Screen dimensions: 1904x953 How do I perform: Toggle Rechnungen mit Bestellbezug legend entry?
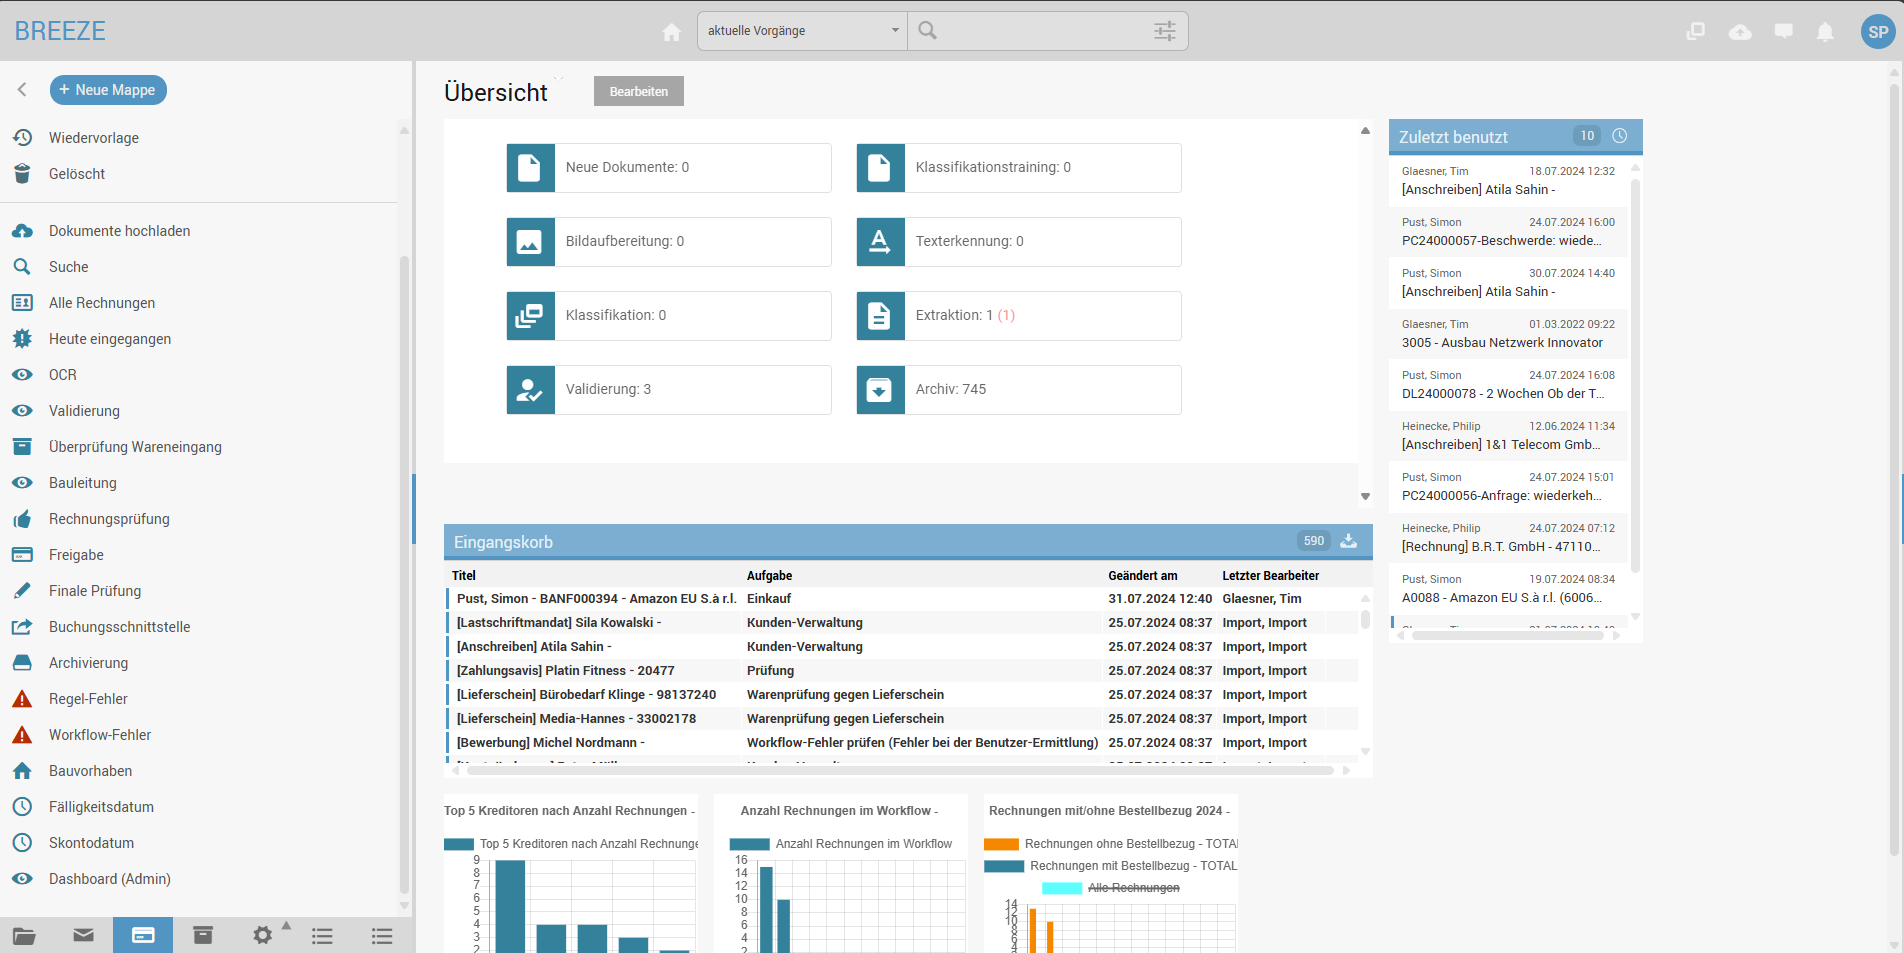(x=1111, y=866)
